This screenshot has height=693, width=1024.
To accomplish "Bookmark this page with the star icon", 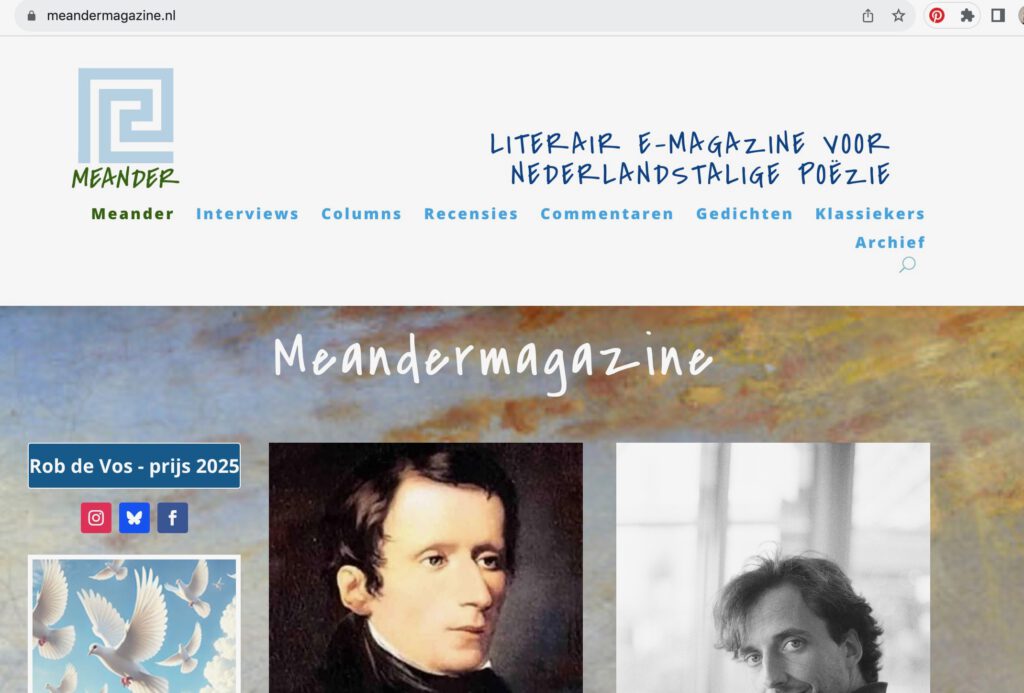I will 899,16.
